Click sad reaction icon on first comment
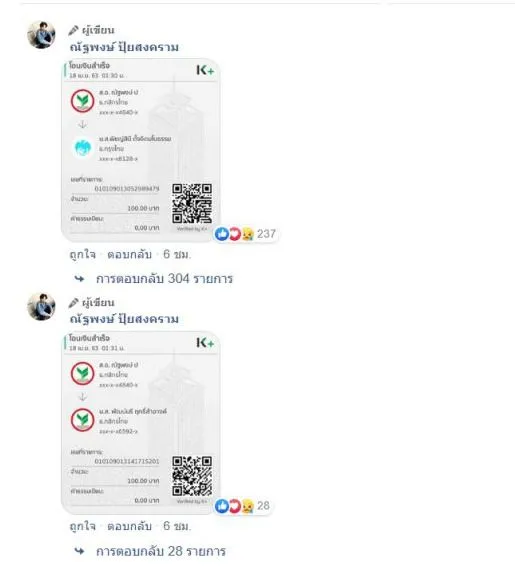This screenshot has height=572, width=515. (248, 234)
